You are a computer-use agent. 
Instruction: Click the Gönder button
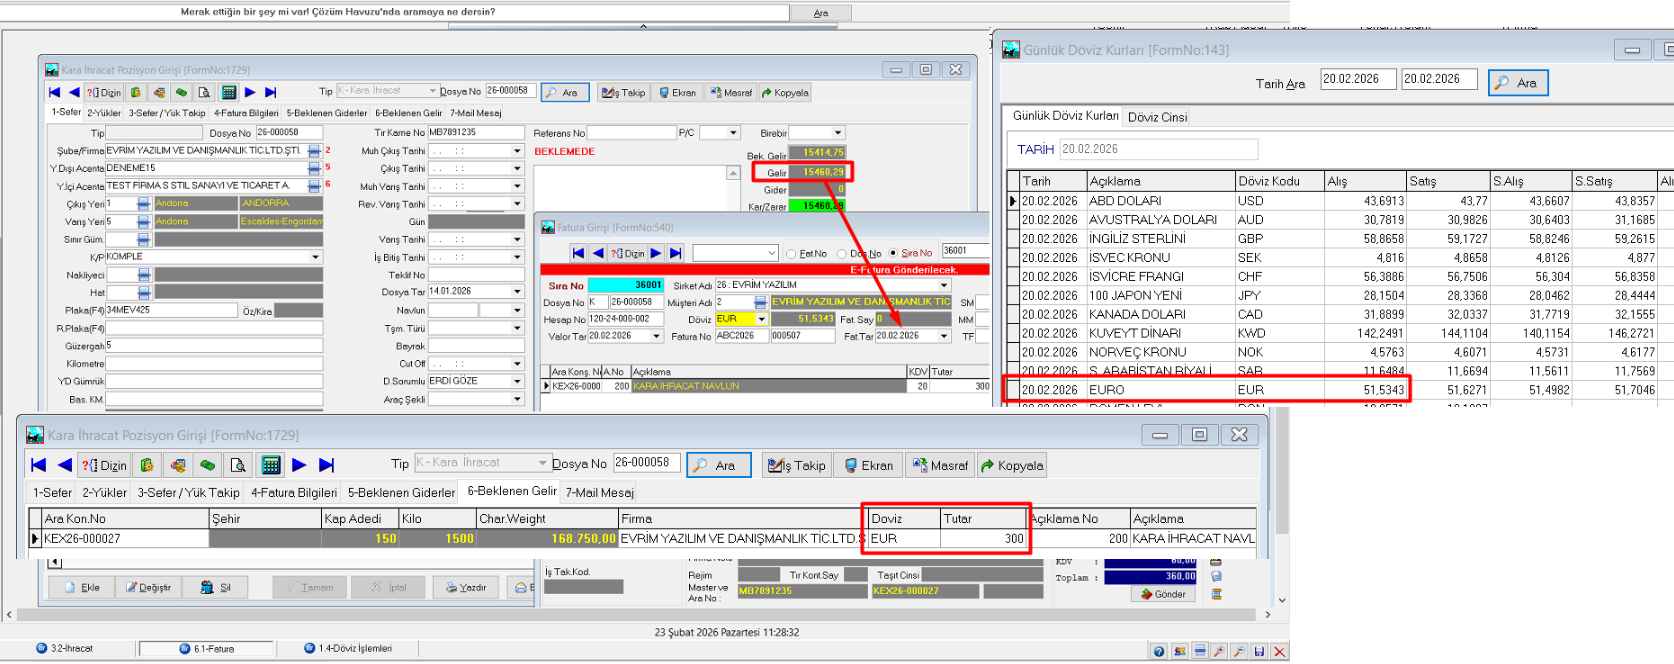click(1163, 594)
